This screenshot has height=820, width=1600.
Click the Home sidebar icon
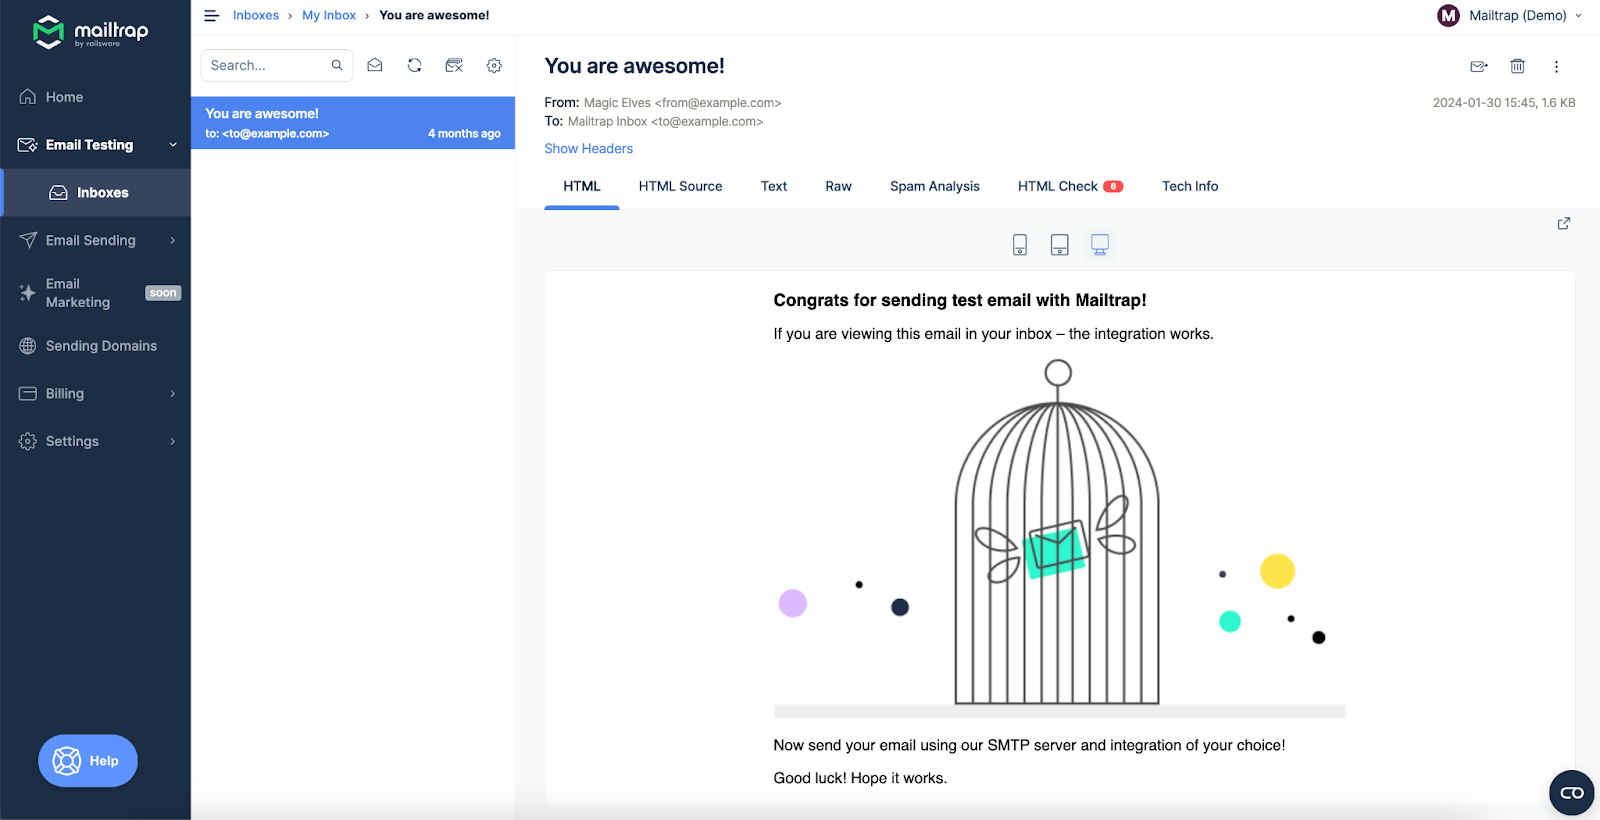tap(28, 97)
